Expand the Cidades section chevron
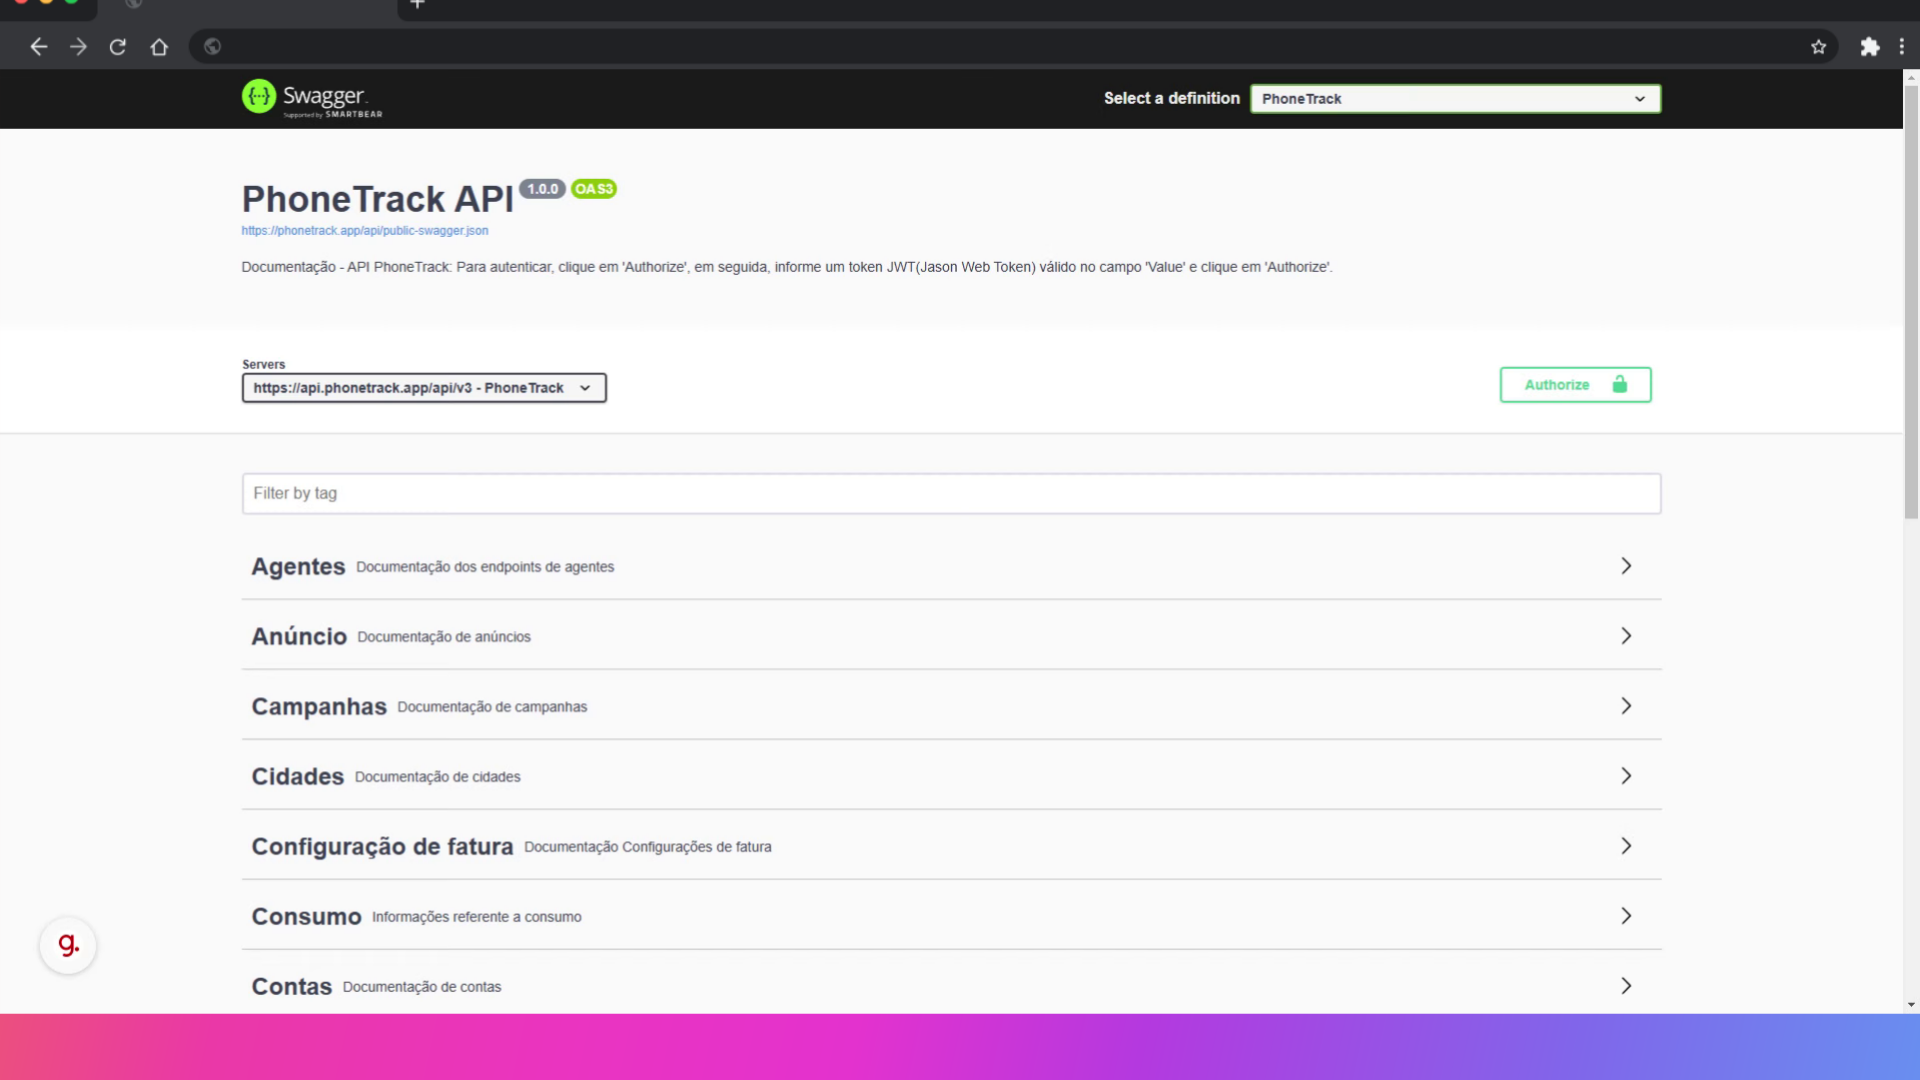The width and height of the screenshot is (1920, 1080). click(x=1626, y=776)
